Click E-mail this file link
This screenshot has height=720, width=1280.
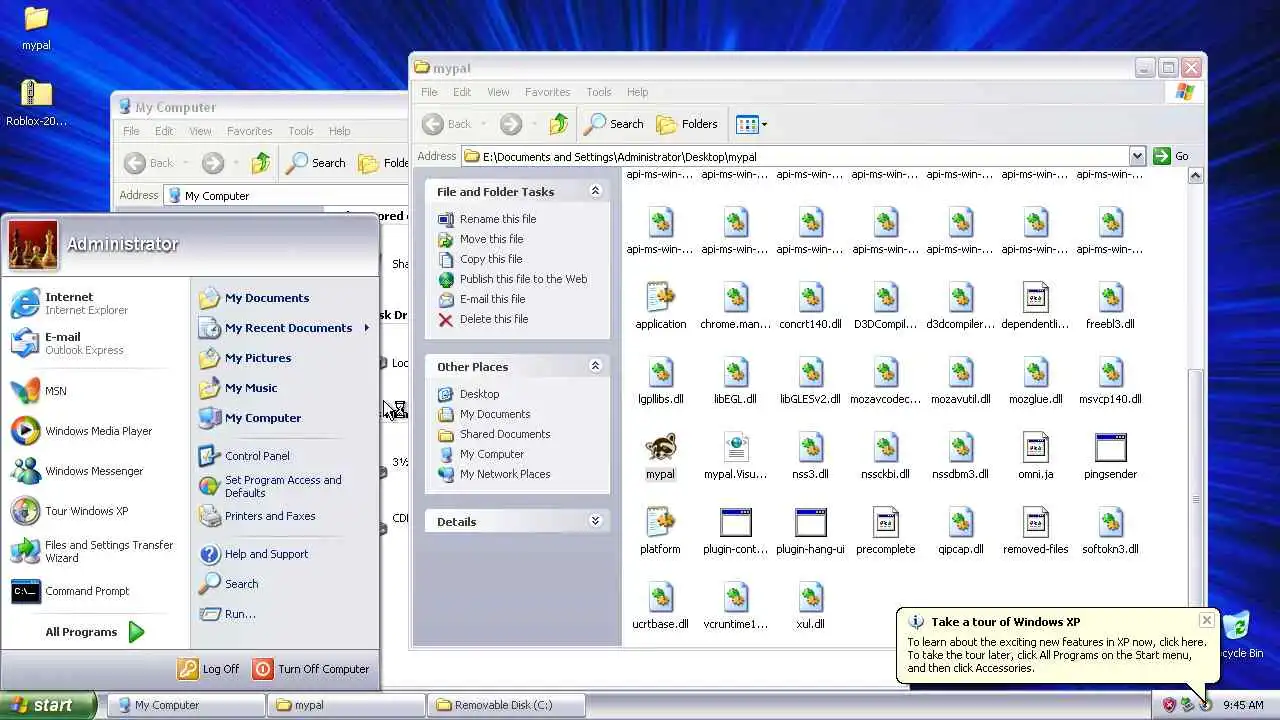[x=492, y=299]
